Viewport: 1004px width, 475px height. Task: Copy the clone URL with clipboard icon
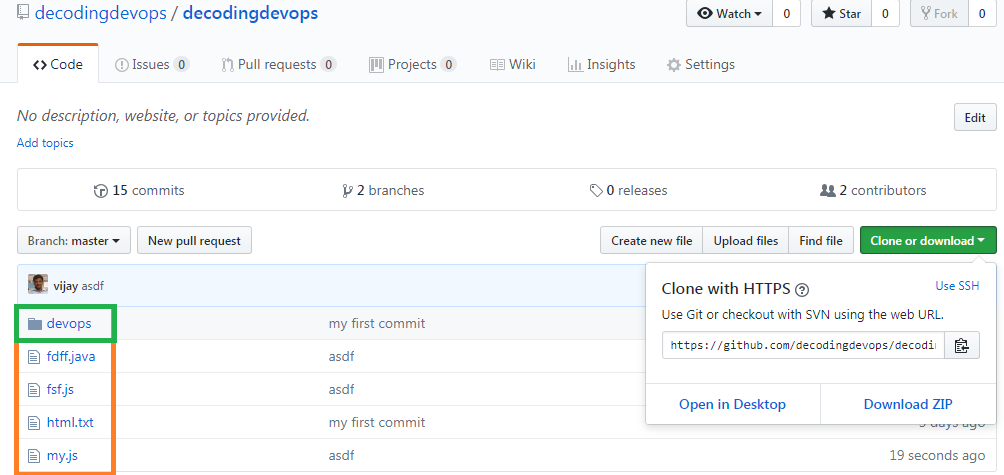pos(962,346)
